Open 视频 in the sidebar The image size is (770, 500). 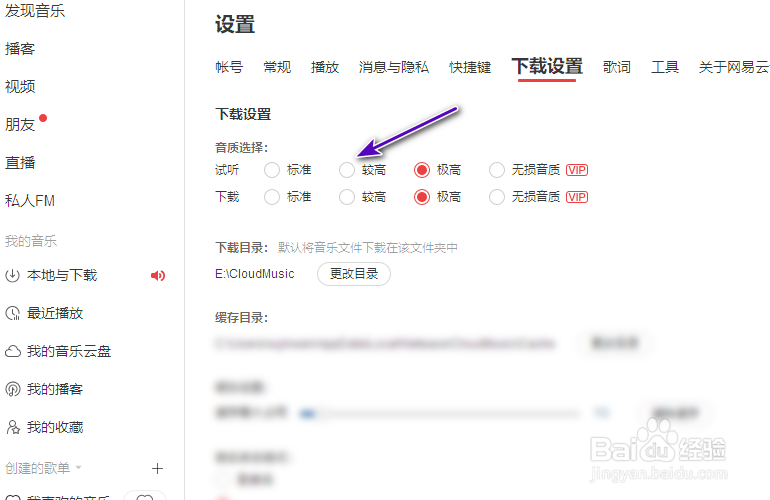pos(20,86)
